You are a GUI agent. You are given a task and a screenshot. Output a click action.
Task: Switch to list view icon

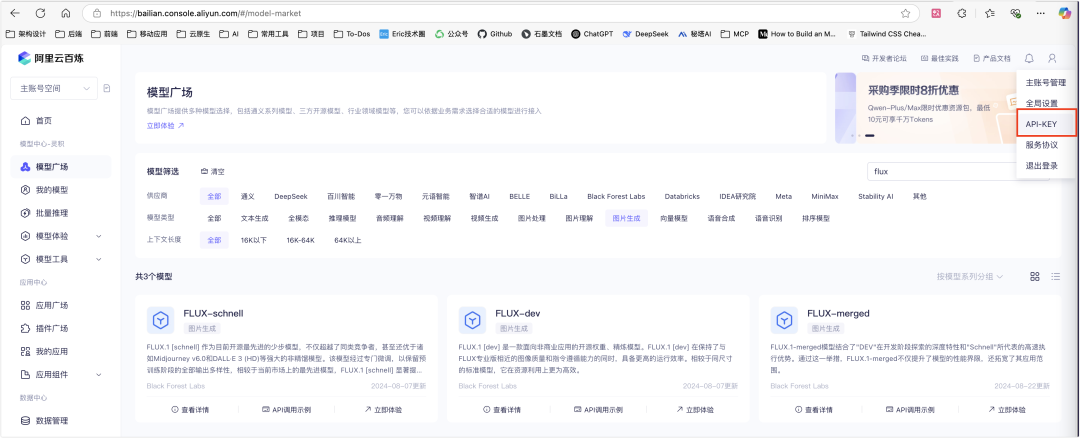[1055, 276]
